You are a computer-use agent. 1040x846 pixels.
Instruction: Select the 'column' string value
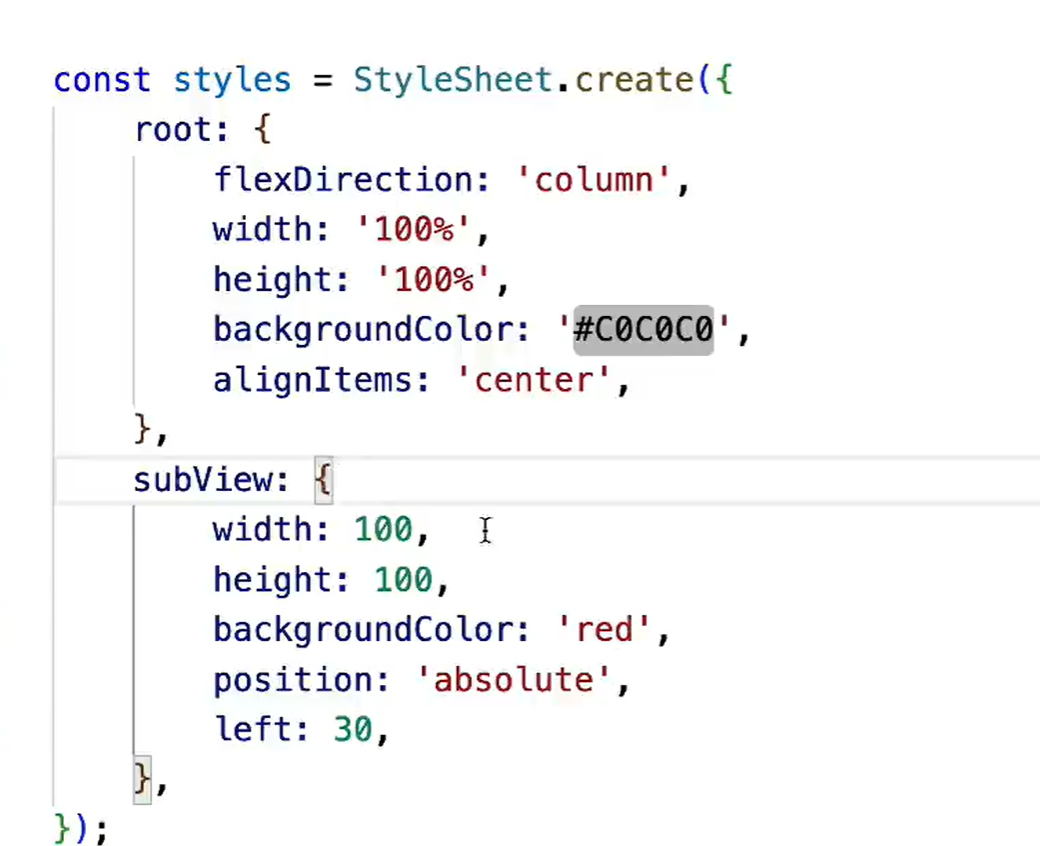pos(594,180)
